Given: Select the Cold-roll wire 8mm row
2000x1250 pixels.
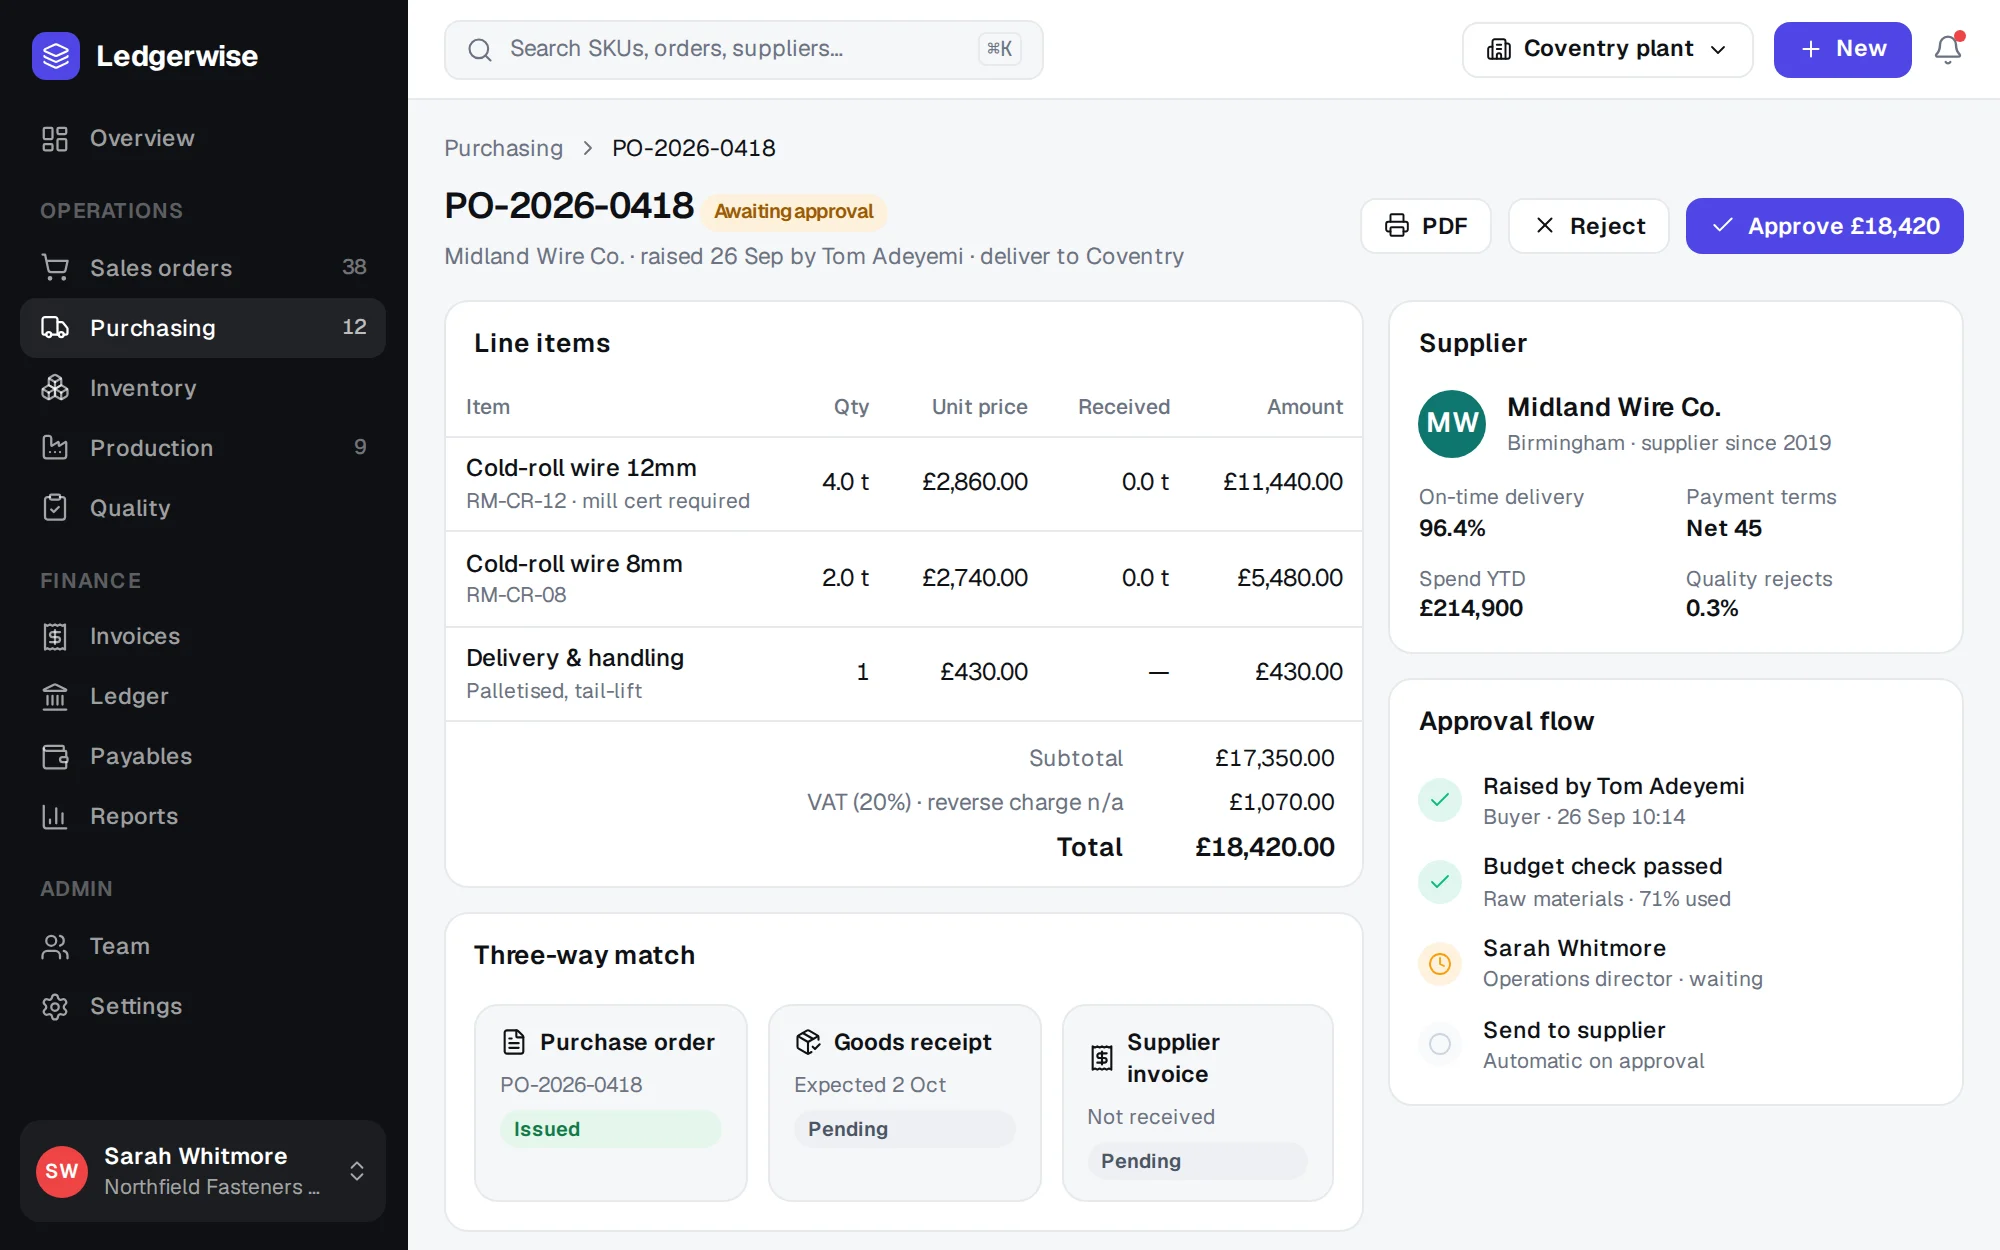Looking at the screenshot, I should click(904, 579).
